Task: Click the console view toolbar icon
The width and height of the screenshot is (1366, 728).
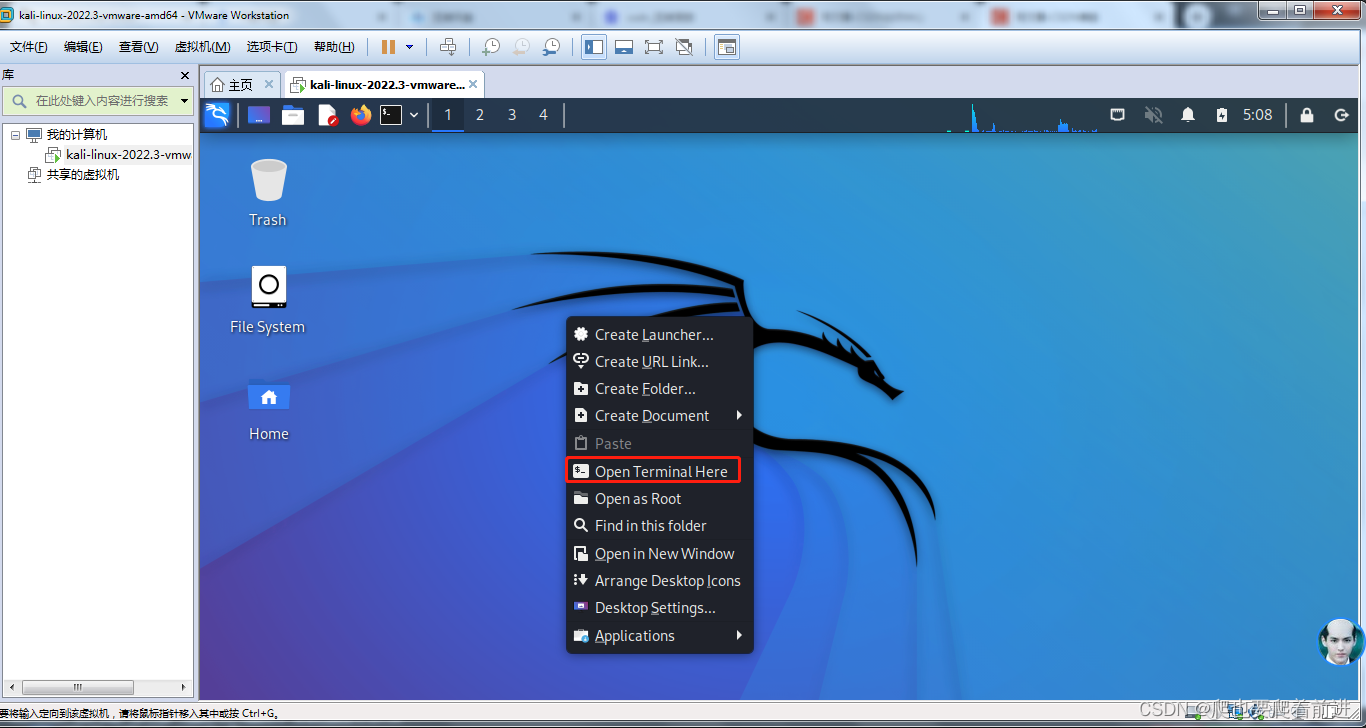Action: pos(727,47)
